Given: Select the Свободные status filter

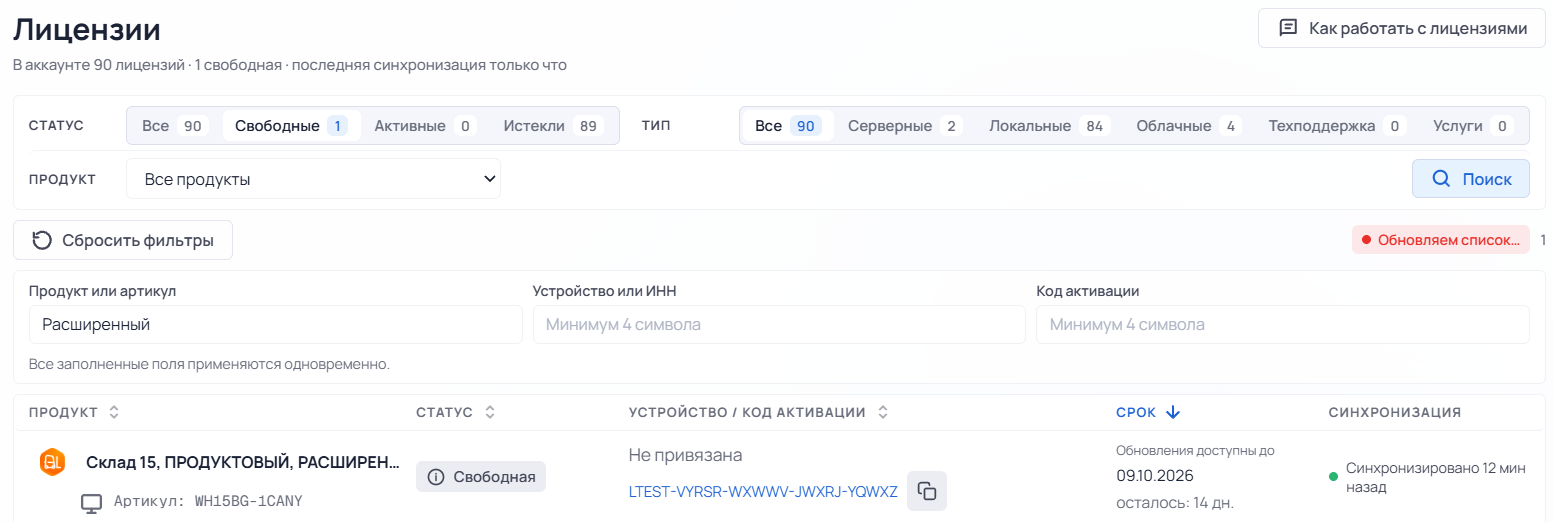Looking at the screenshot, I should [x=291, y=126].
